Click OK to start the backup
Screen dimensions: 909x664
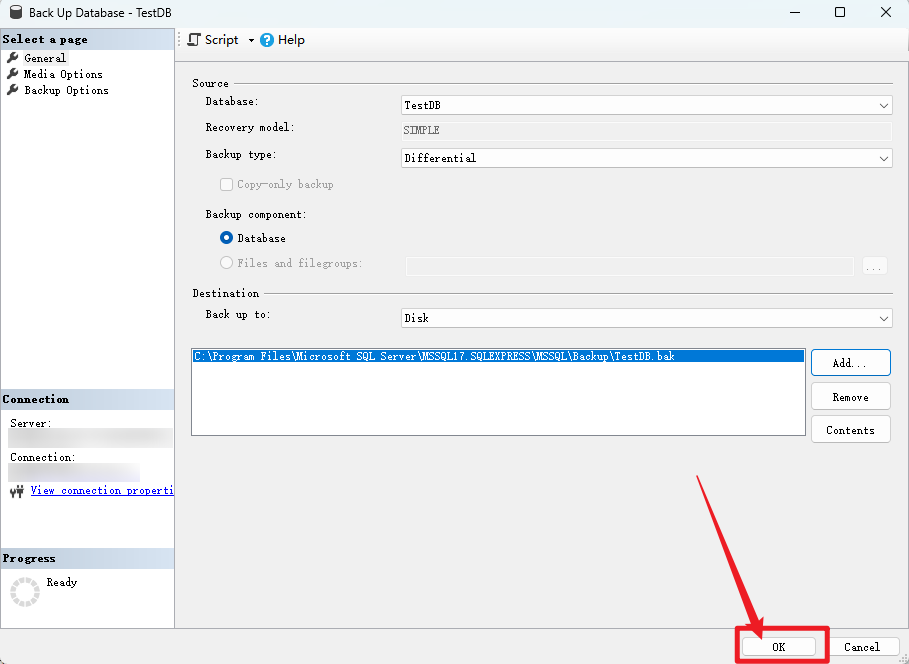[x=779, y=647]
